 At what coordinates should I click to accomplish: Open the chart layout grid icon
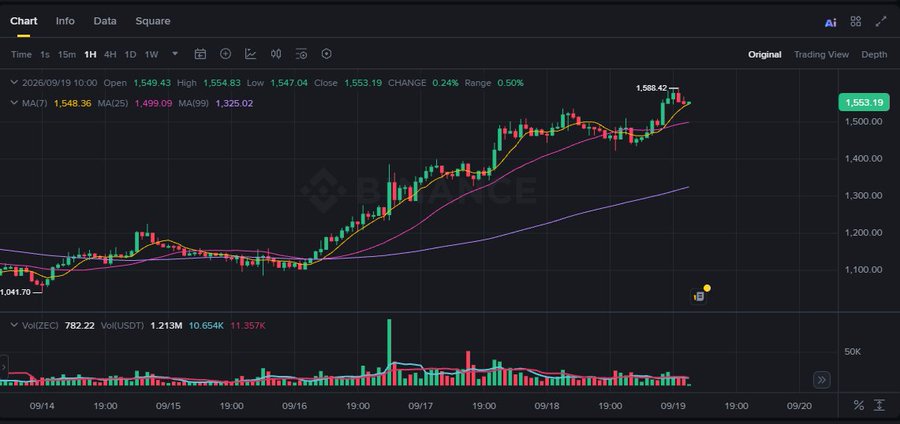[856, 21]
